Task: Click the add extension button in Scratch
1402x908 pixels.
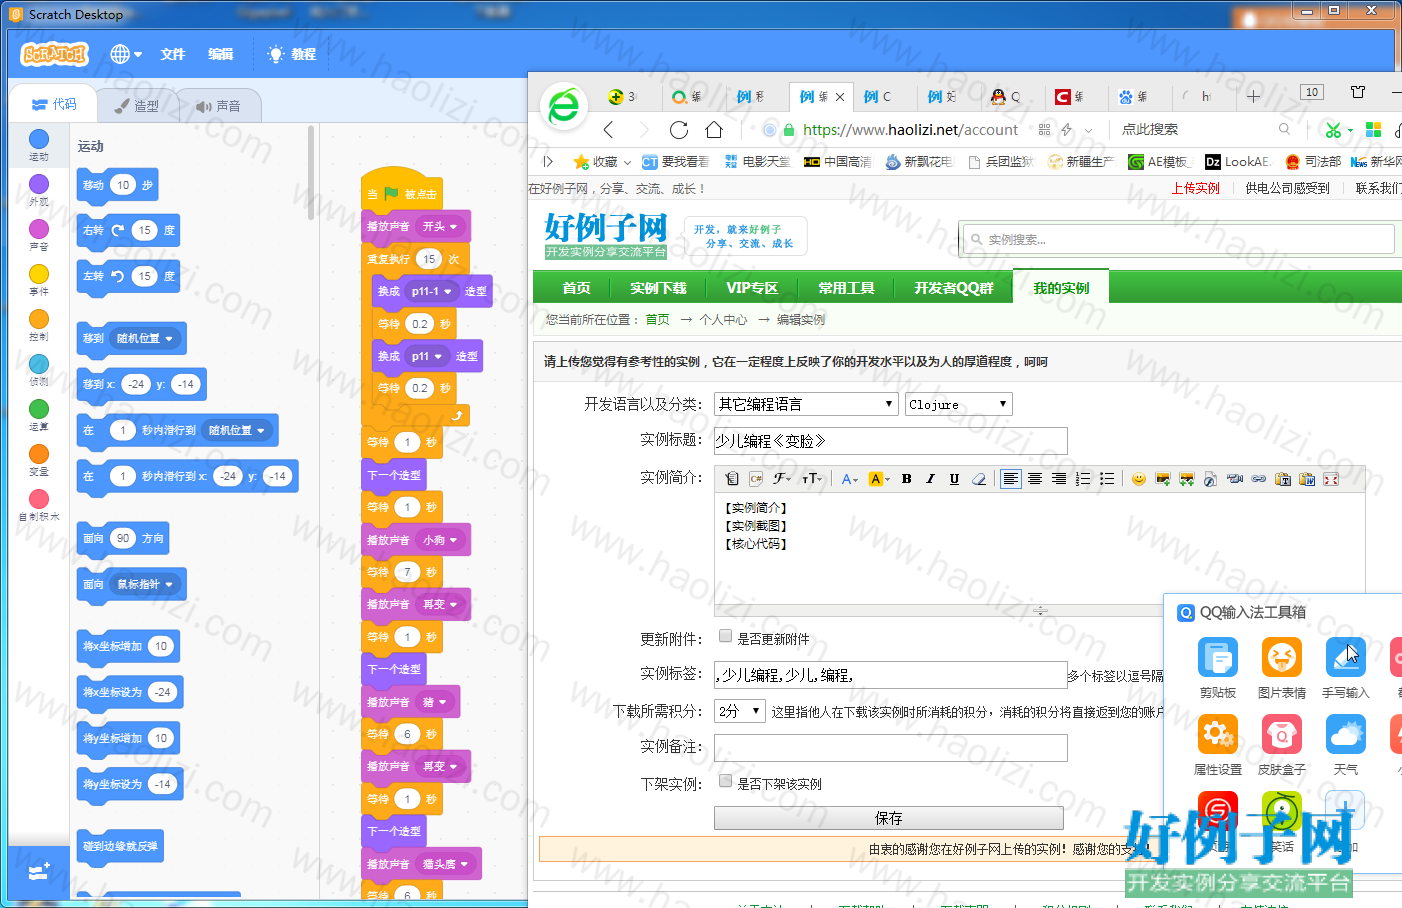Action: pos(39,872)
